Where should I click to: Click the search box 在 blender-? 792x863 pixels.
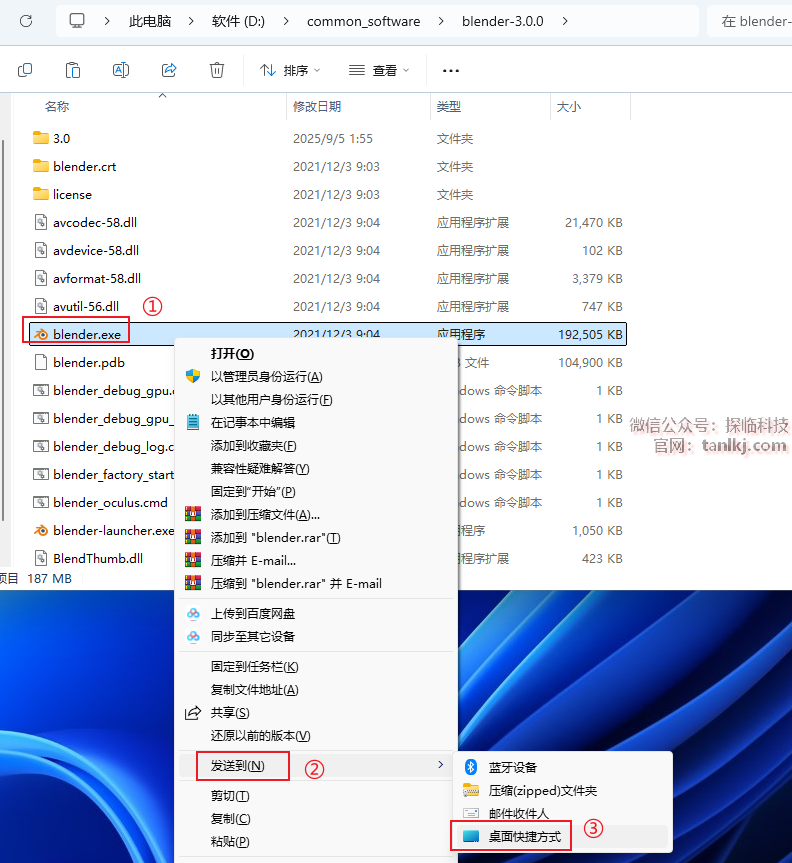point(750,21)
